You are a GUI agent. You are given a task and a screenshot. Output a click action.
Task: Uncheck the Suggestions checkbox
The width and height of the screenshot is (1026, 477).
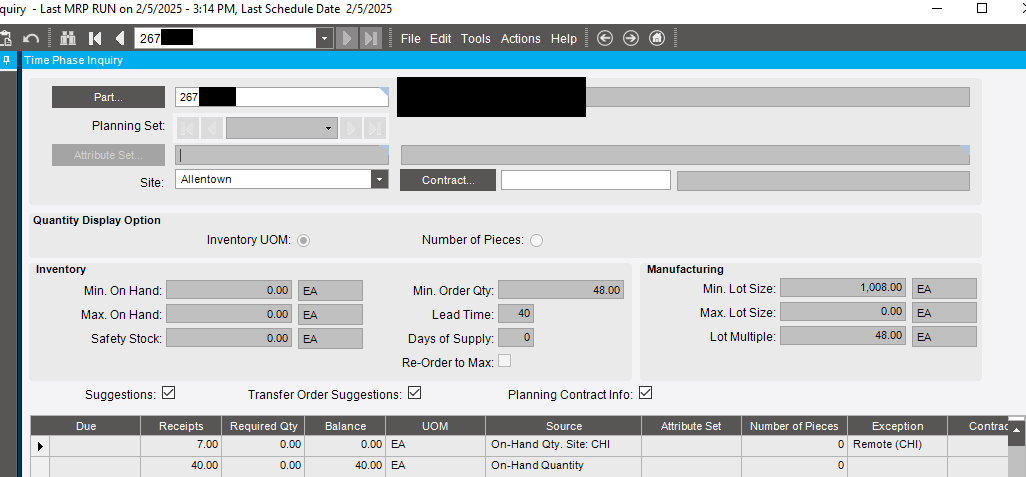tap(169, 393)
